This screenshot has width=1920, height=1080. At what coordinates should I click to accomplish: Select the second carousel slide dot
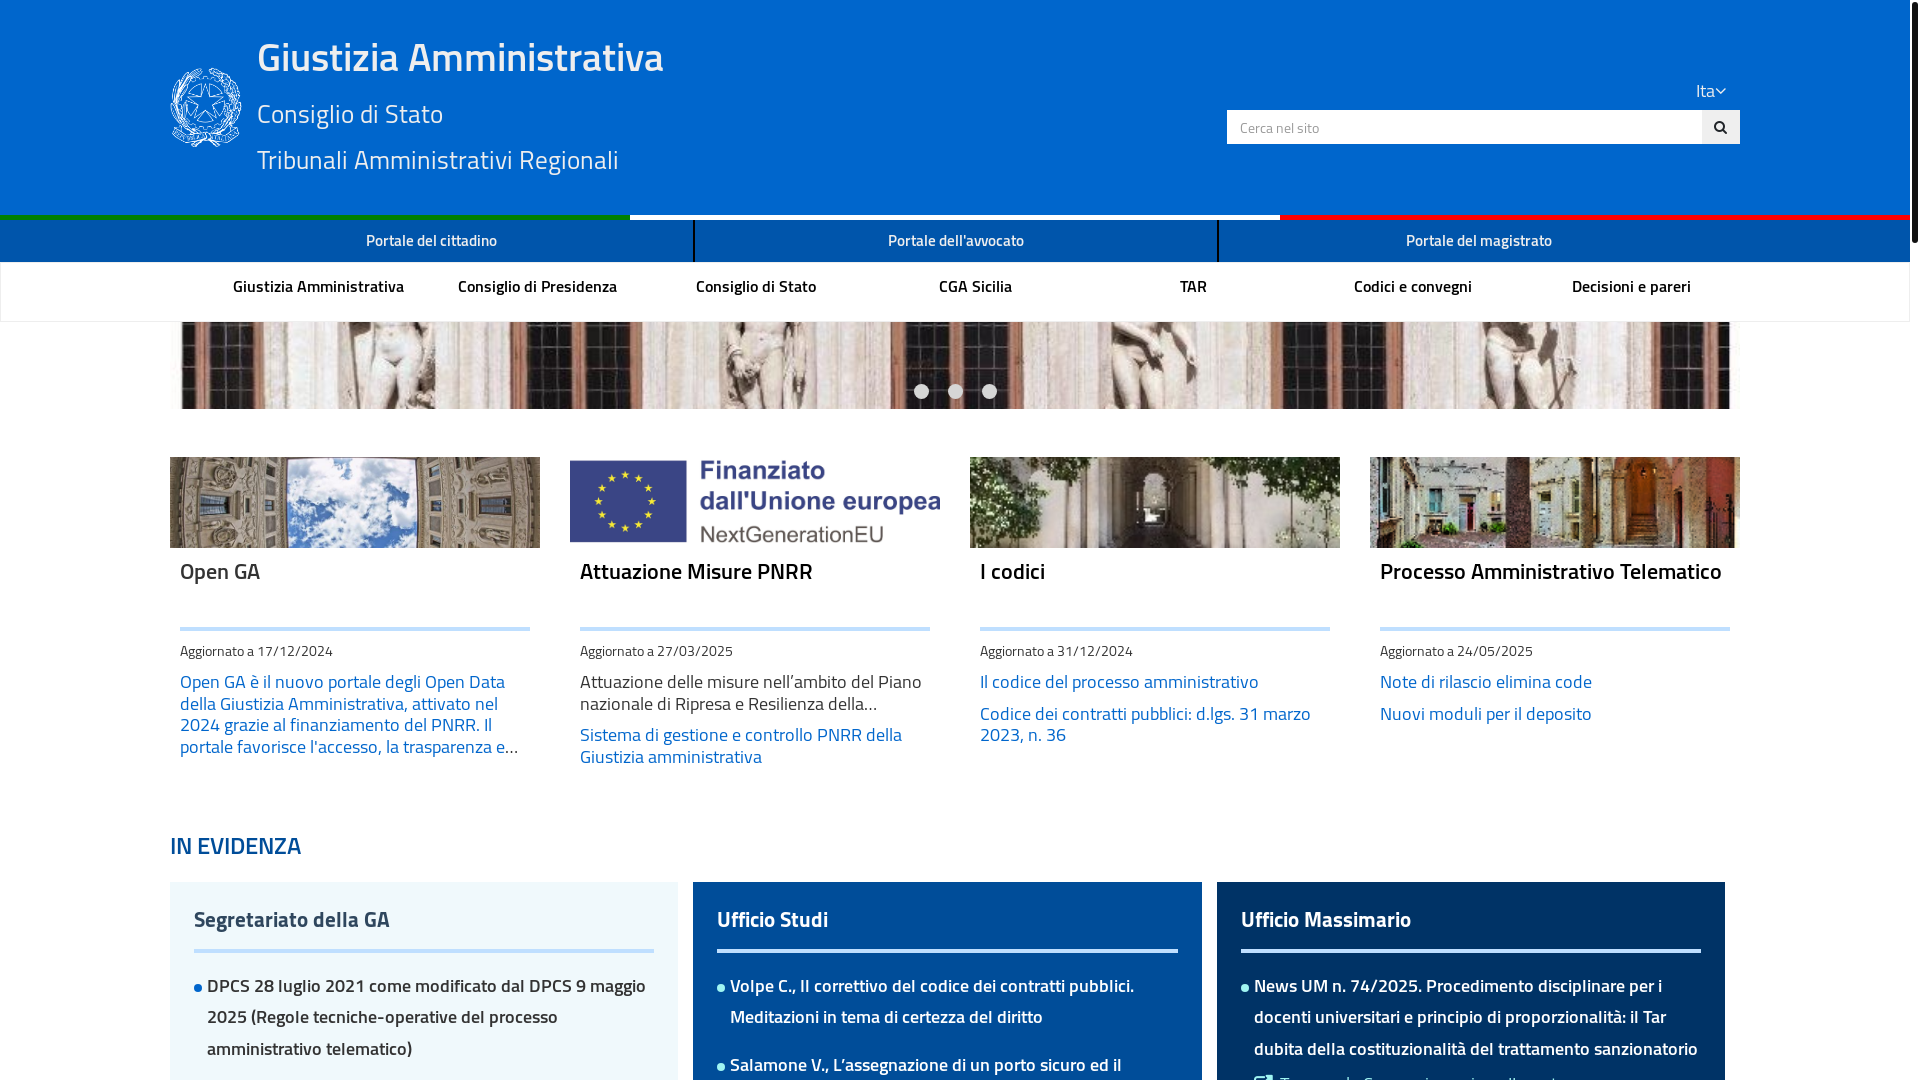955,392
